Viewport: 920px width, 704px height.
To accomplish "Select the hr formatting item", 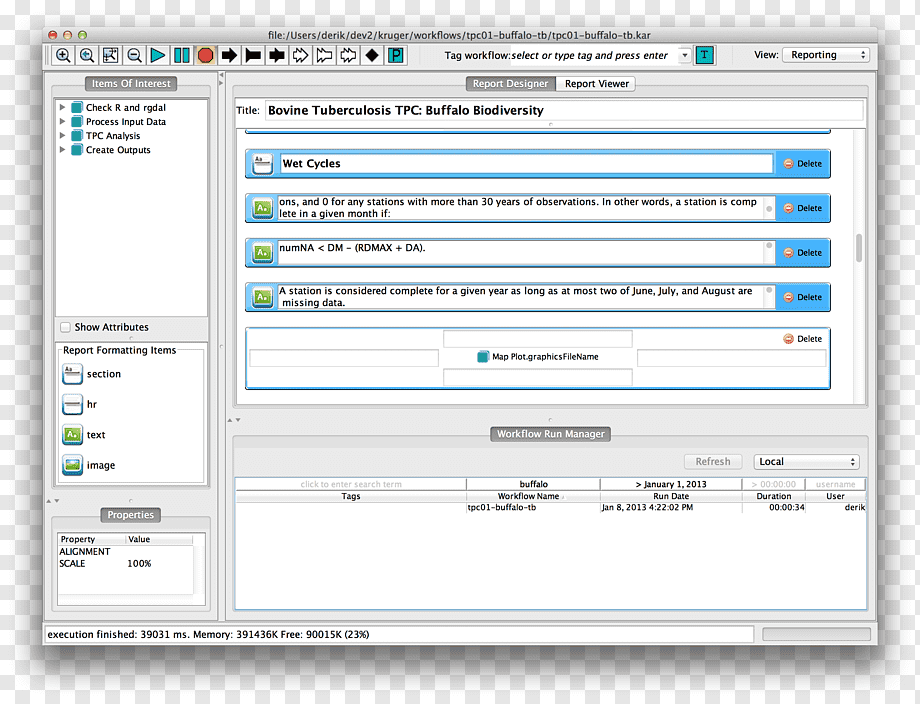I will click(80, 405).
